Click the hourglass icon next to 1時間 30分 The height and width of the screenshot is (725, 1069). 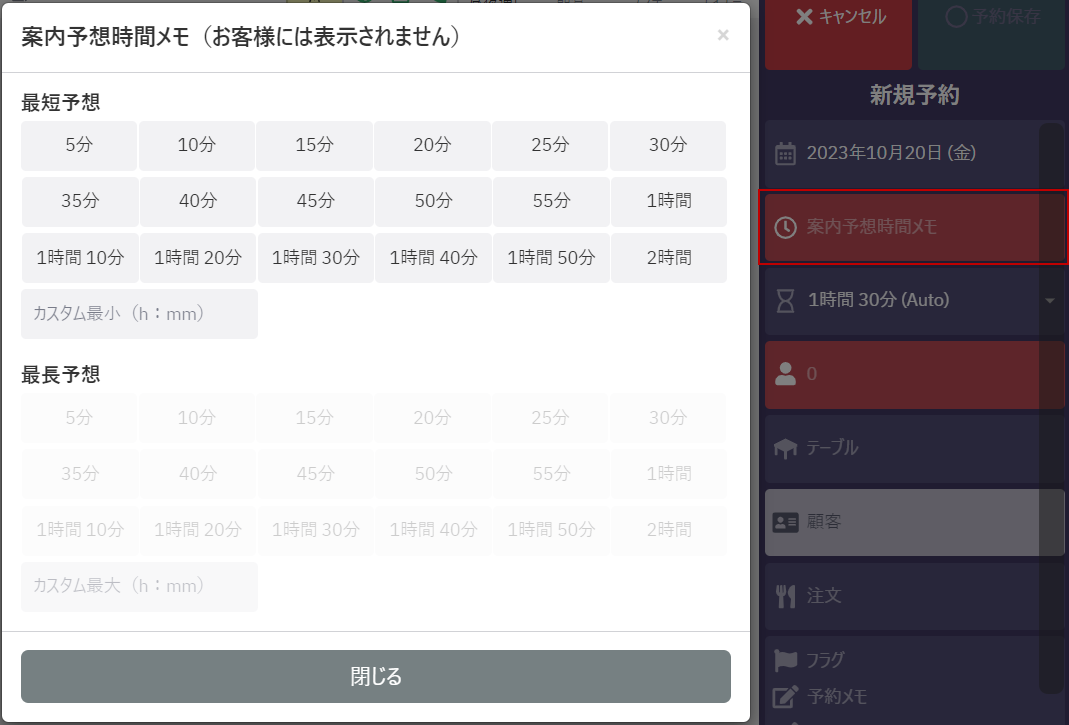coord(786,300)
